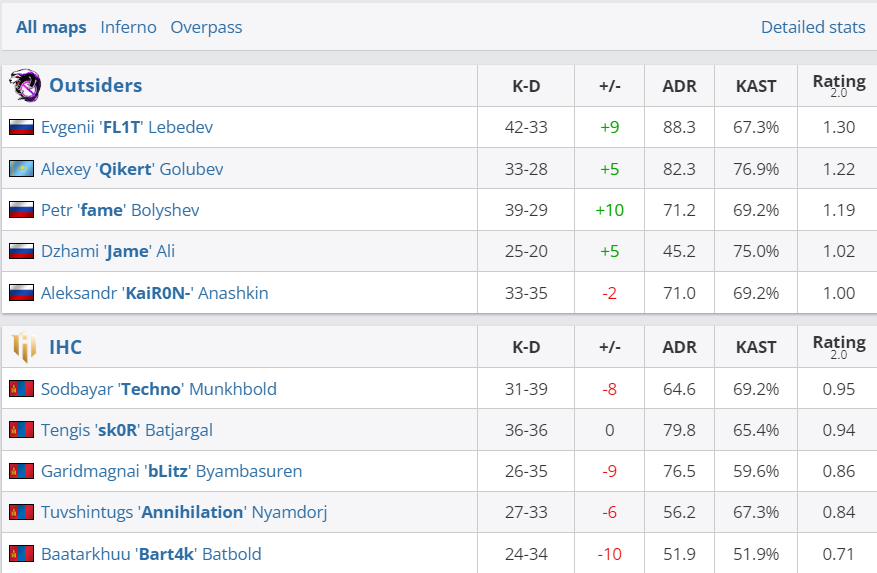The image size is (877, 573).
Task: Click the Outsiders team logo icon
Action: coord(24,86)
